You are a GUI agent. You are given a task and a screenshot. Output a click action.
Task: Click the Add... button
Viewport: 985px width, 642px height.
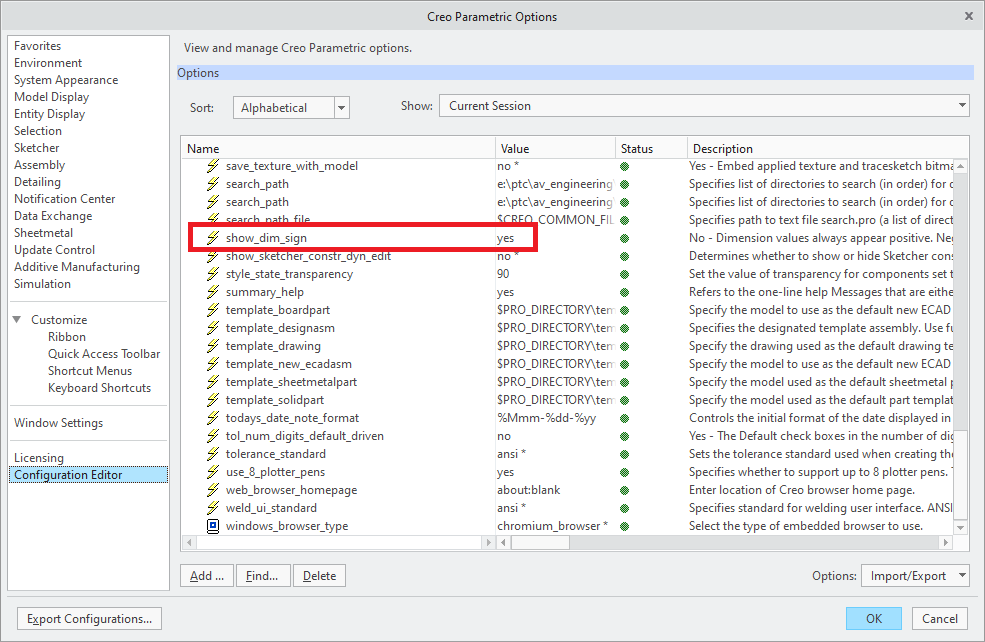(x=207, y=576)
